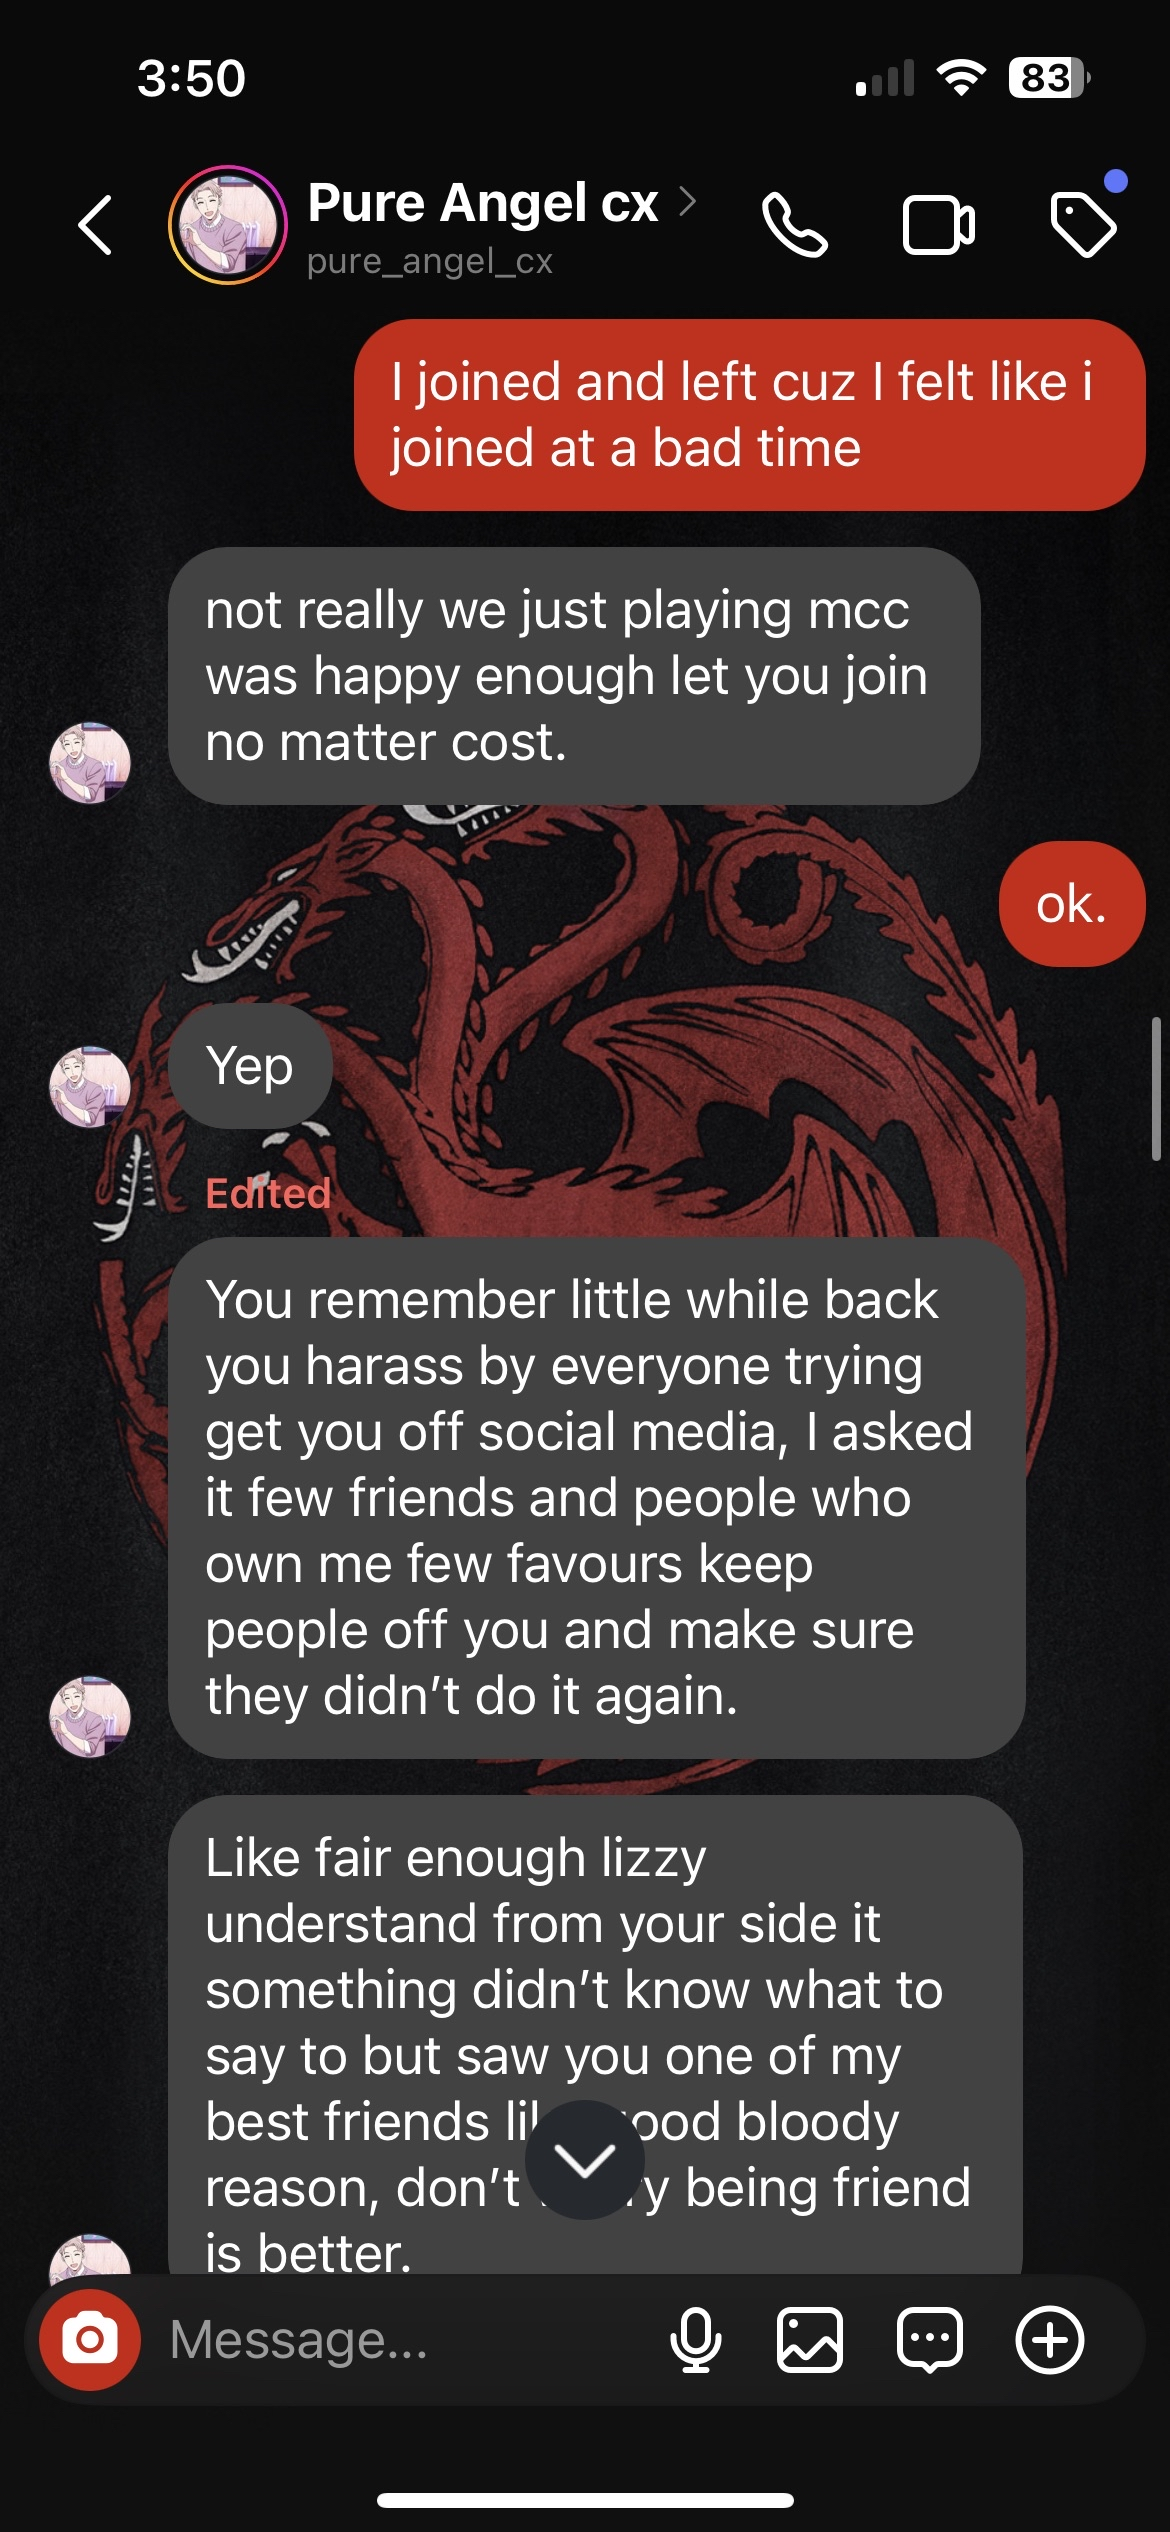Open the sticker and GIF chat bubble icon

tap(930, 2340)
